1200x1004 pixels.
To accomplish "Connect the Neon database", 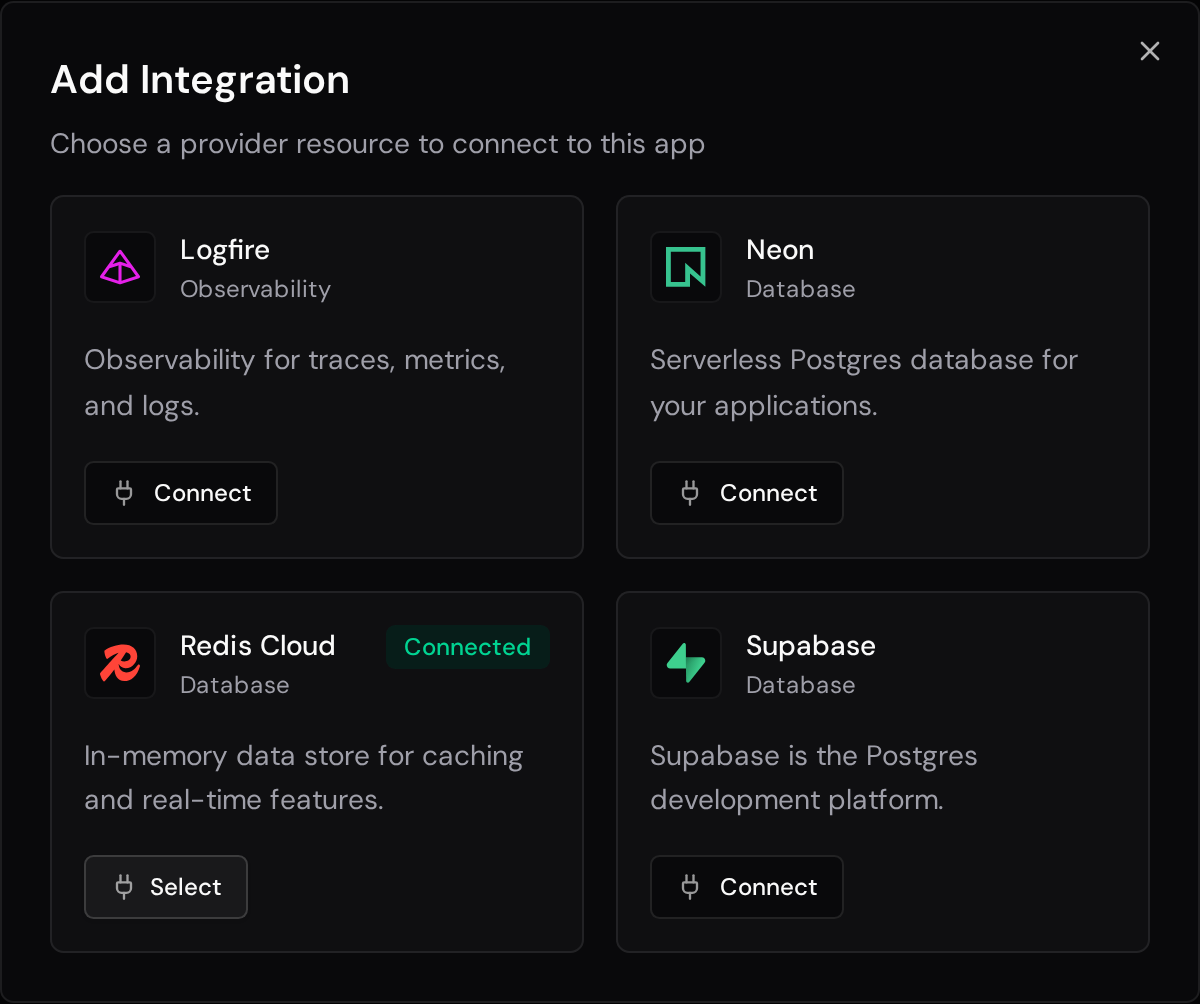I will 747,493.
